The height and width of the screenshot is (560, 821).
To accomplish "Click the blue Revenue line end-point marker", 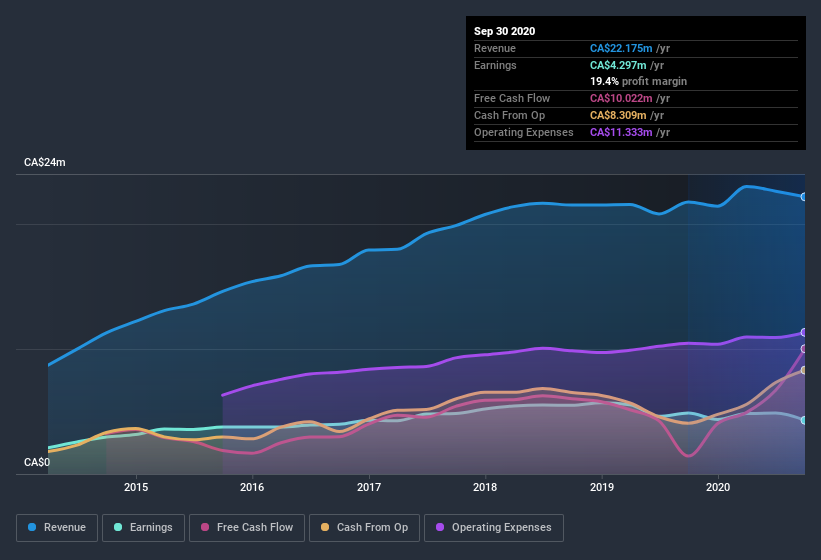I will pyautogui.click(x=804, y=197).
